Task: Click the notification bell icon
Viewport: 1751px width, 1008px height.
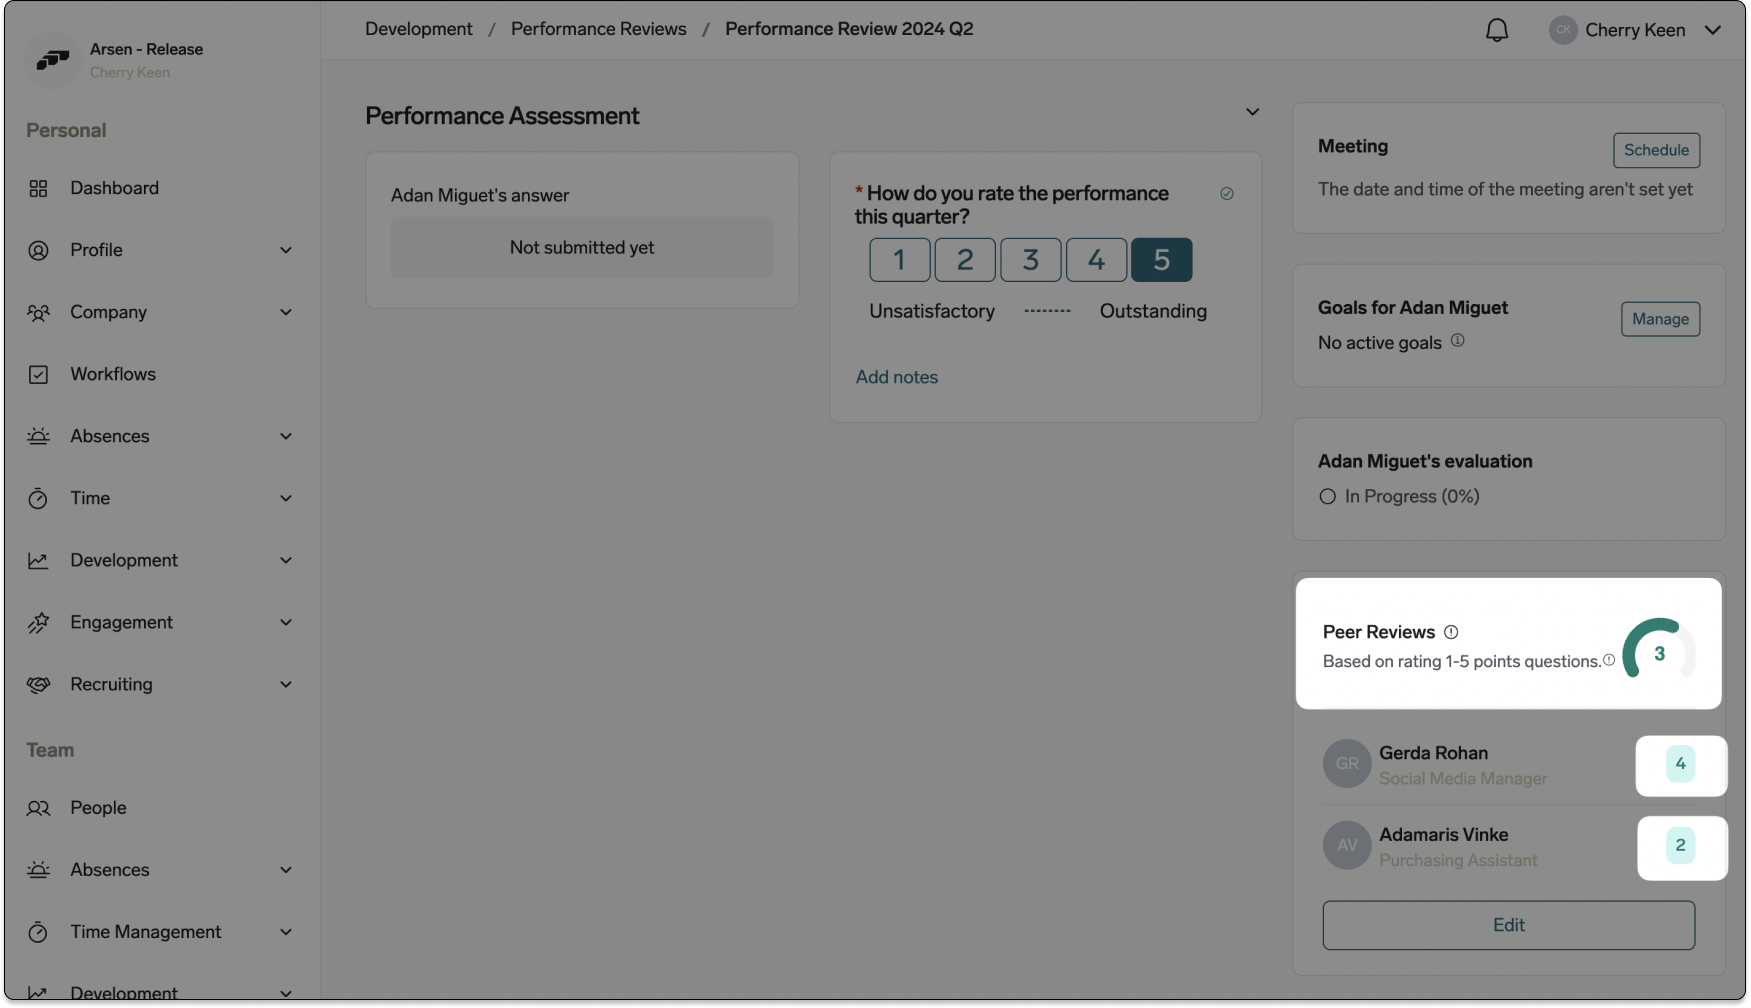Action: click(x=1496, y=30)
